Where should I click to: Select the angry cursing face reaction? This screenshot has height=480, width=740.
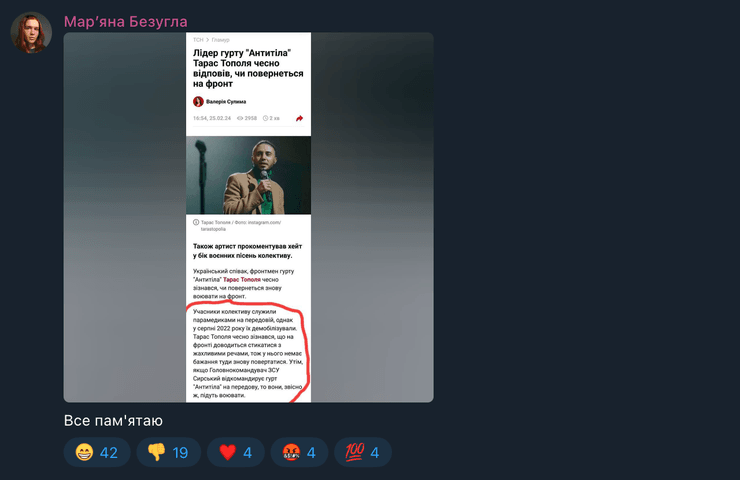pyautogui.click(x=299, y=452)
